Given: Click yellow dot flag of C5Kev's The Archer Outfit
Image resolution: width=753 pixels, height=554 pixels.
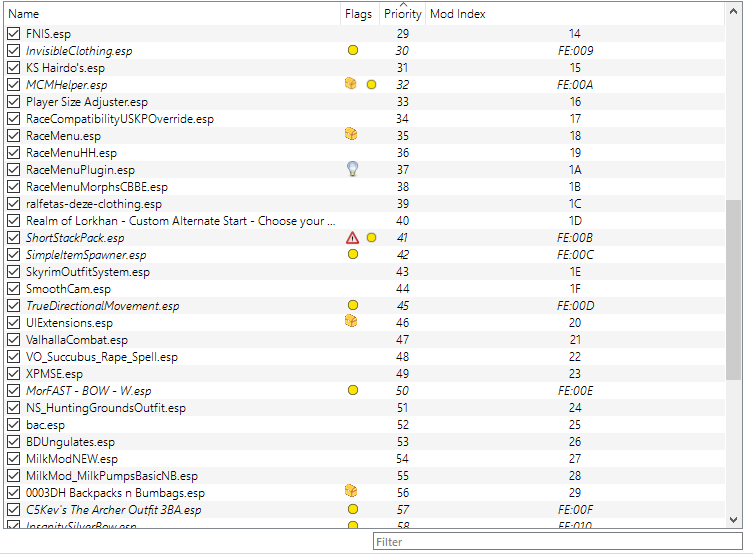Looking at the screenshot, I should [352, 509].
